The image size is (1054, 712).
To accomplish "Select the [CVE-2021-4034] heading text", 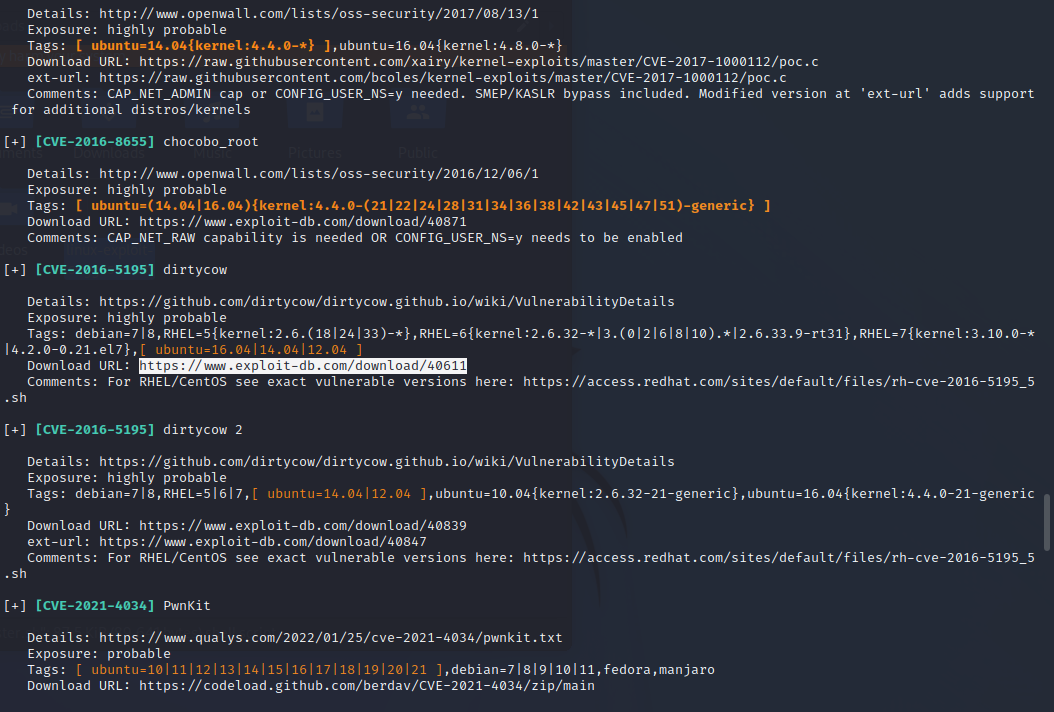I will click(x=95, y=606).
